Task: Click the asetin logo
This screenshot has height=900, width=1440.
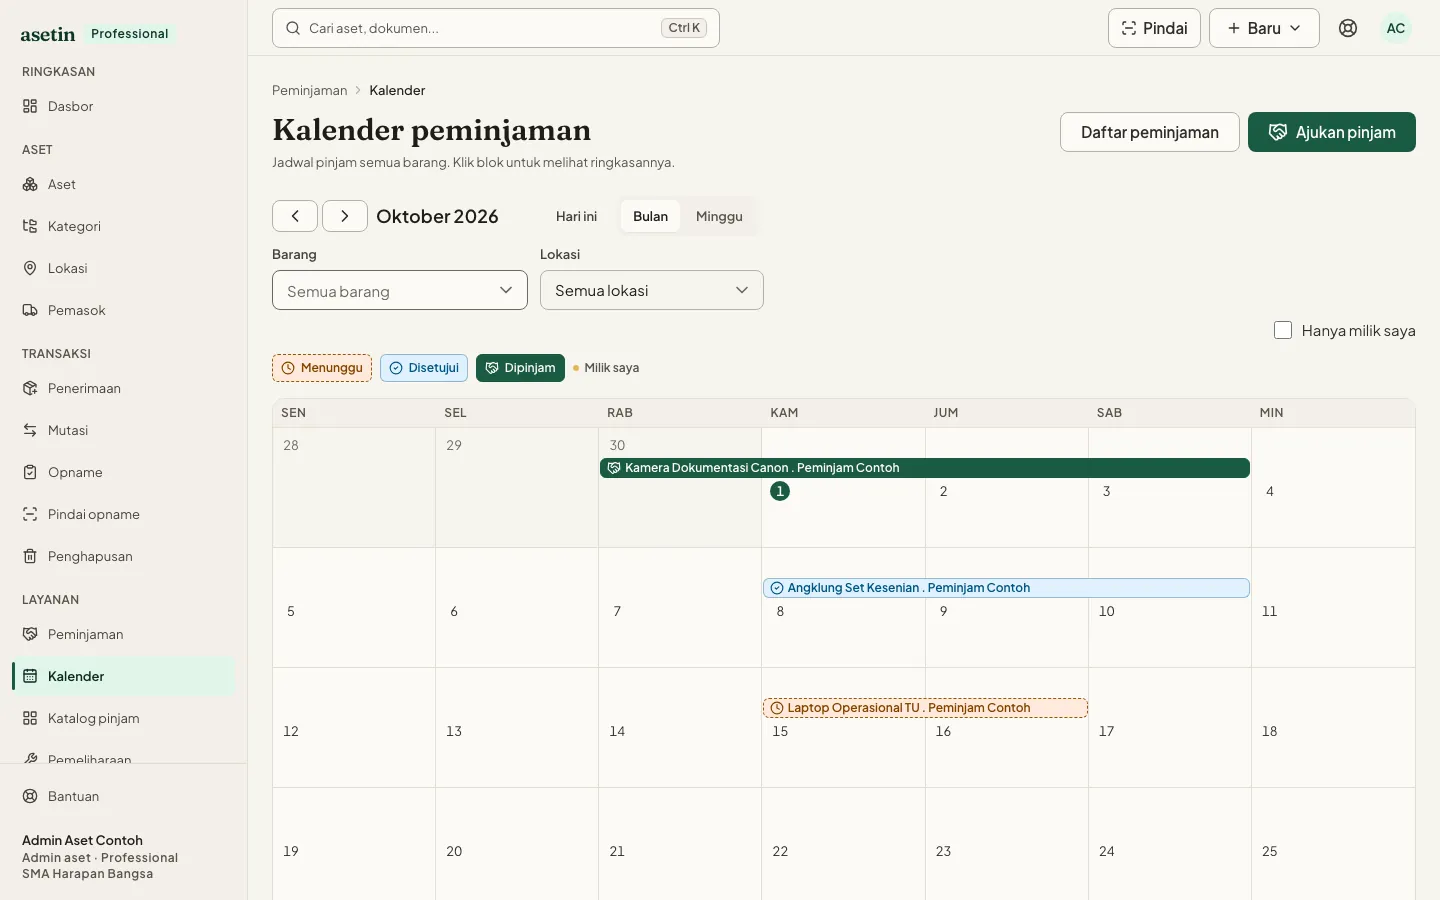Action: click(x=48, y=34)
